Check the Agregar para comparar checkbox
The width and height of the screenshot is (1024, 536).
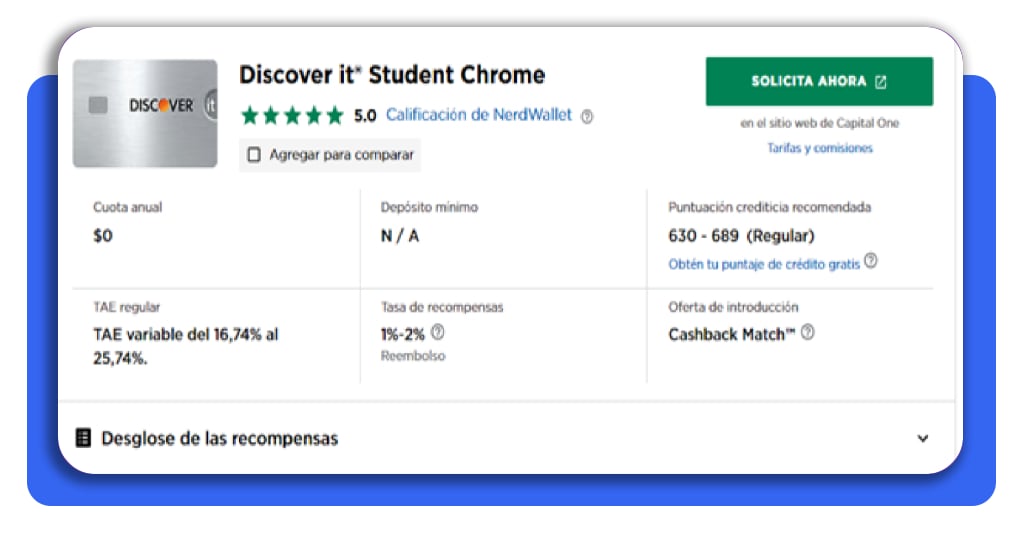[254, 155]
